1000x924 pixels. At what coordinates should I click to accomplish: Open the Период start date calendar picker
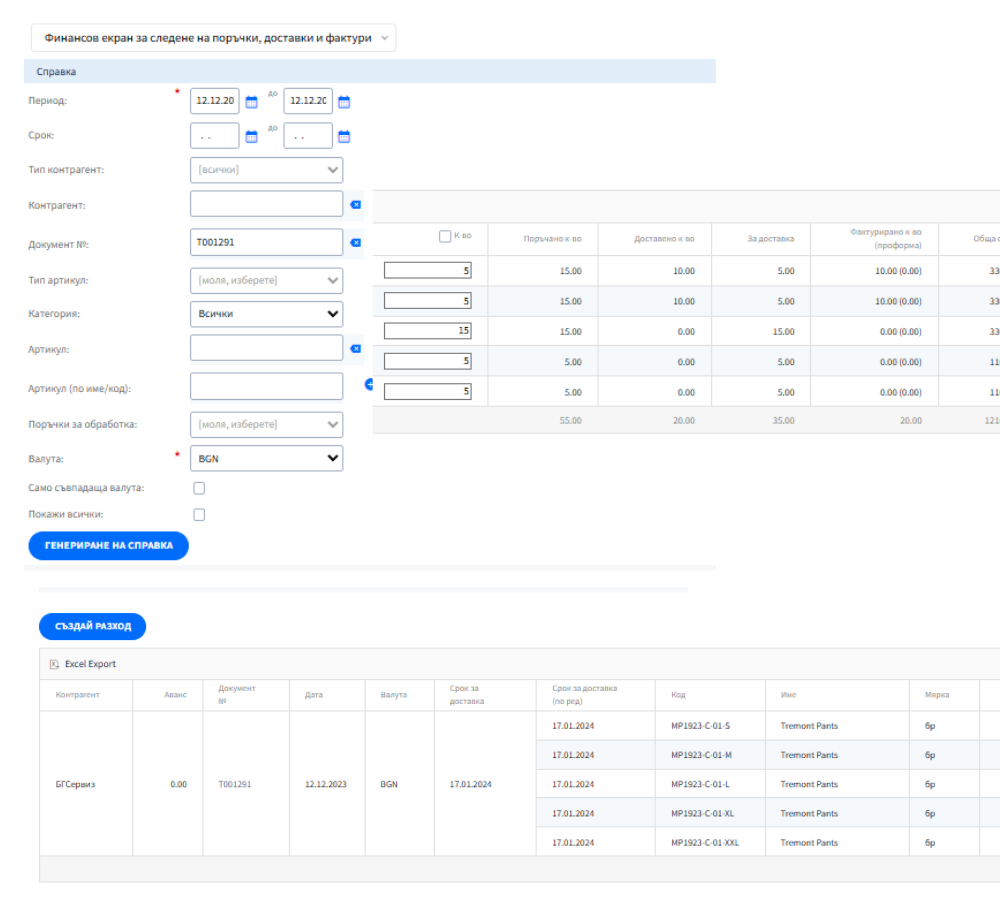click(x=252, y=102)
